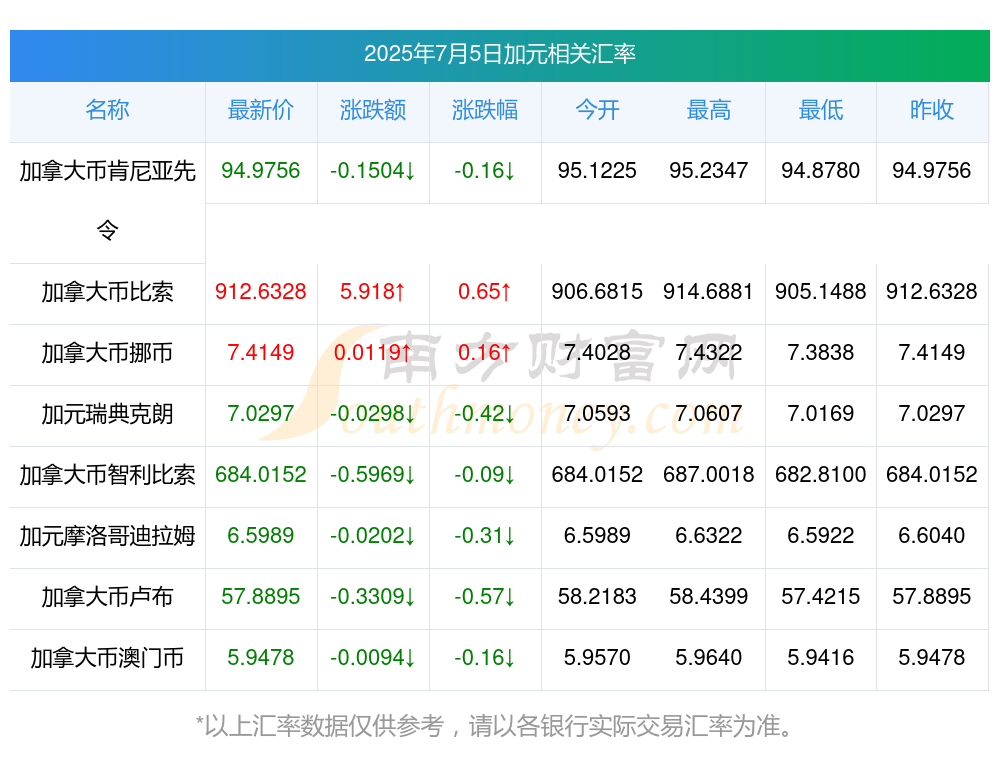Click the 今开 column header
This screenshot has width=1000, height=757.
597,110
